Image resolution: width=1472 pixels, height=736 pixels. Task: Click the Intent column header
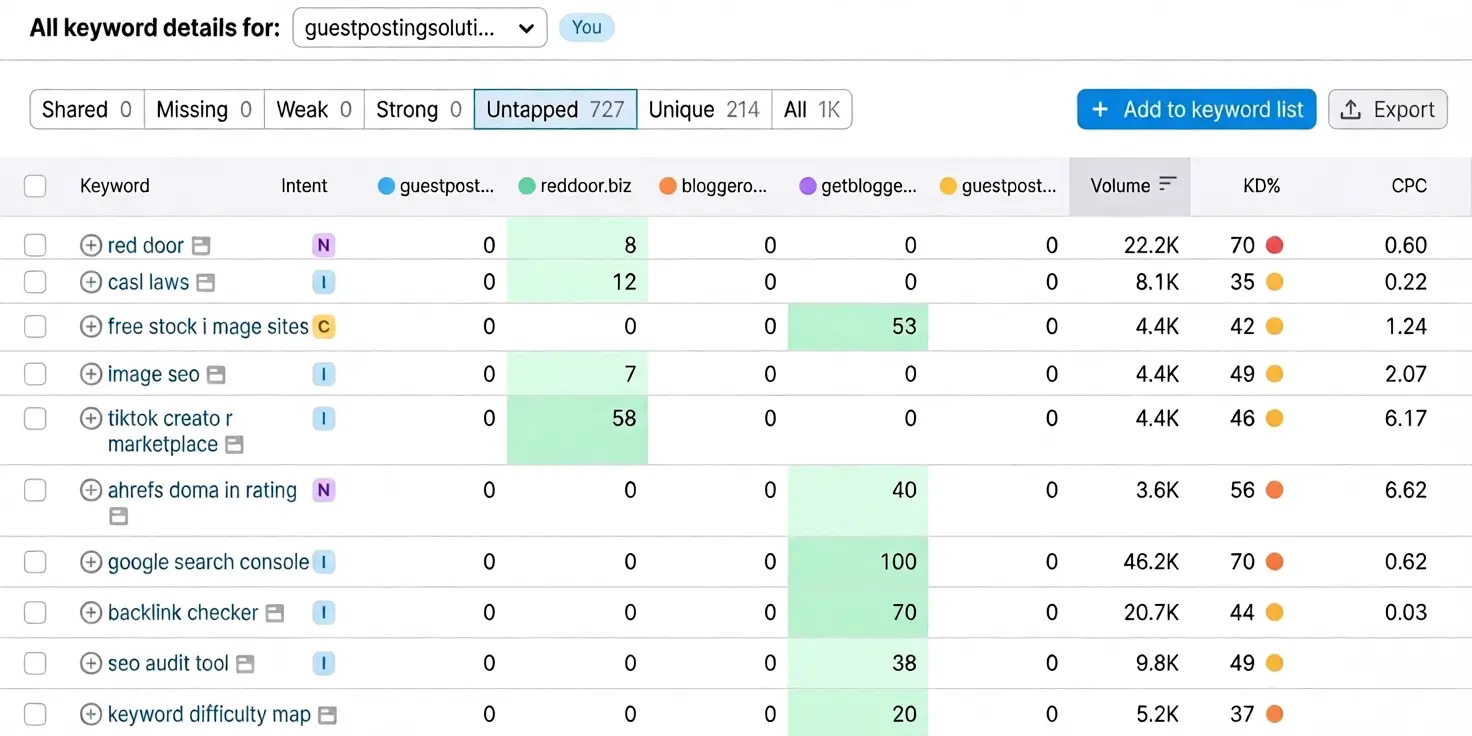304,186
